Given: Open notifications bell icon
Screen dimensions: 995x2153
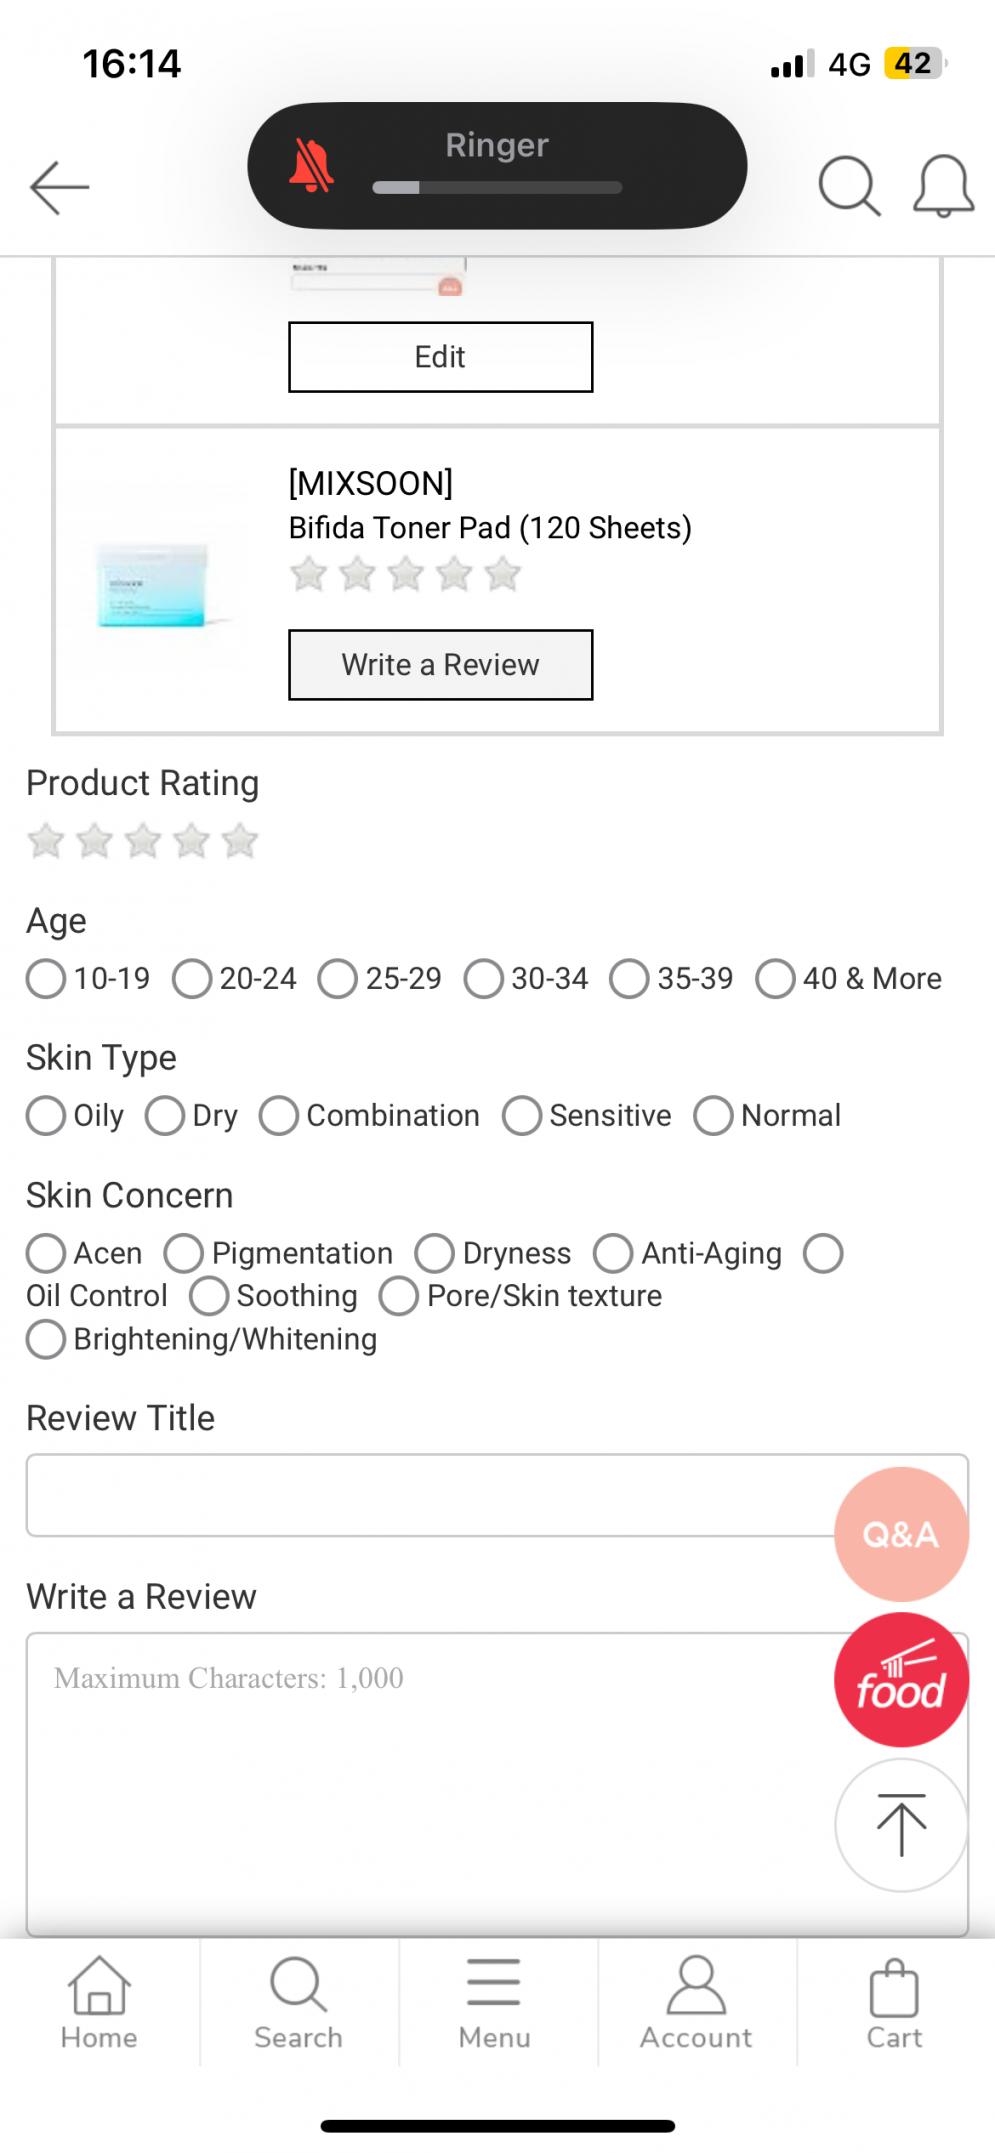Looking at the screenshot, I should pos(943,186).
